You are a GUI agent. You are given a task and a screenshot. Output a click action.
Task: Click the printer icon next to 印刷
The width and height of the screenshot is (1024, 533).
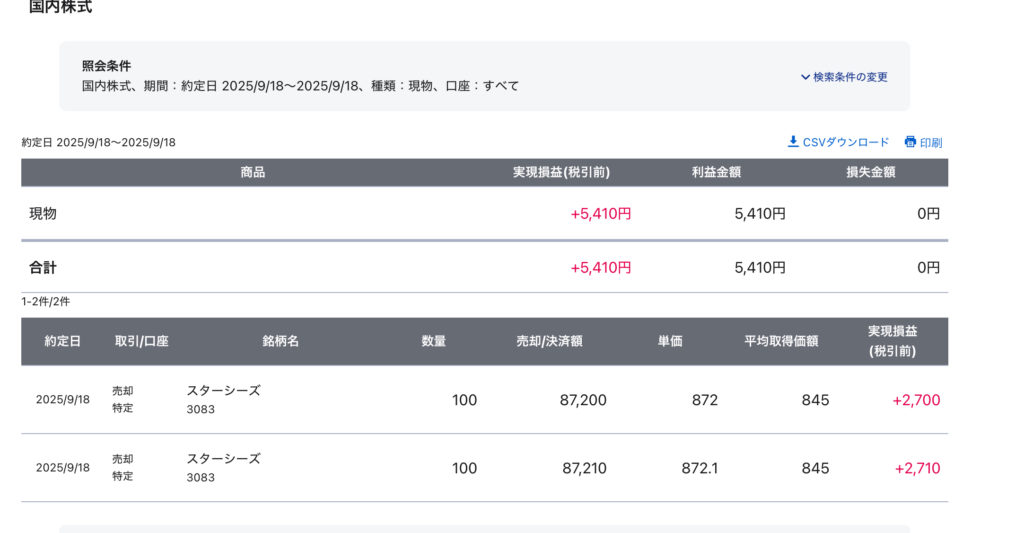coord(910,142)
